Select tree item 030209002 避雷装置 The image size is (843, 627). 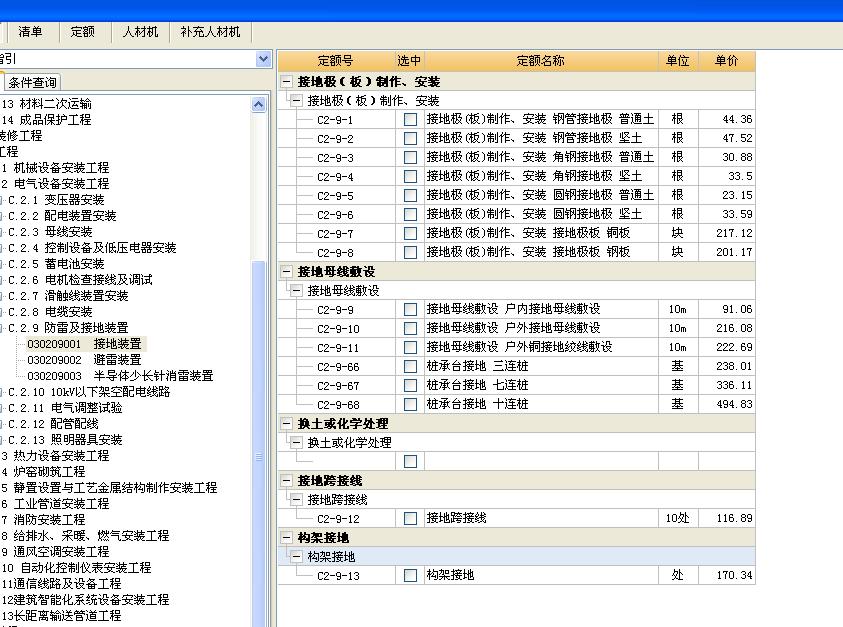(84, 360)
